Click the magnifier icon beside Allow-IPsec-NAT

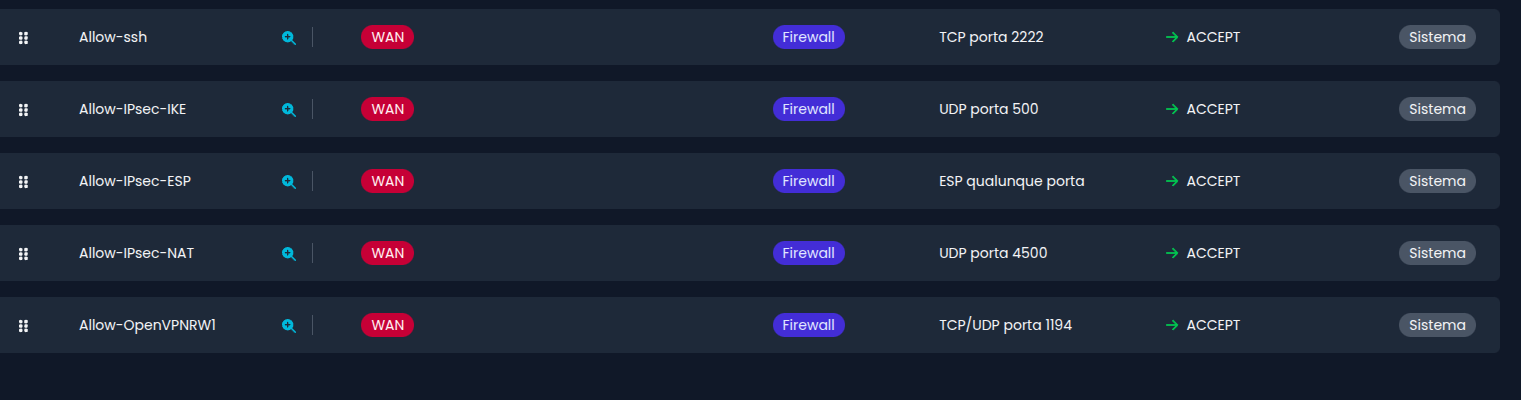tap(288, 254)
